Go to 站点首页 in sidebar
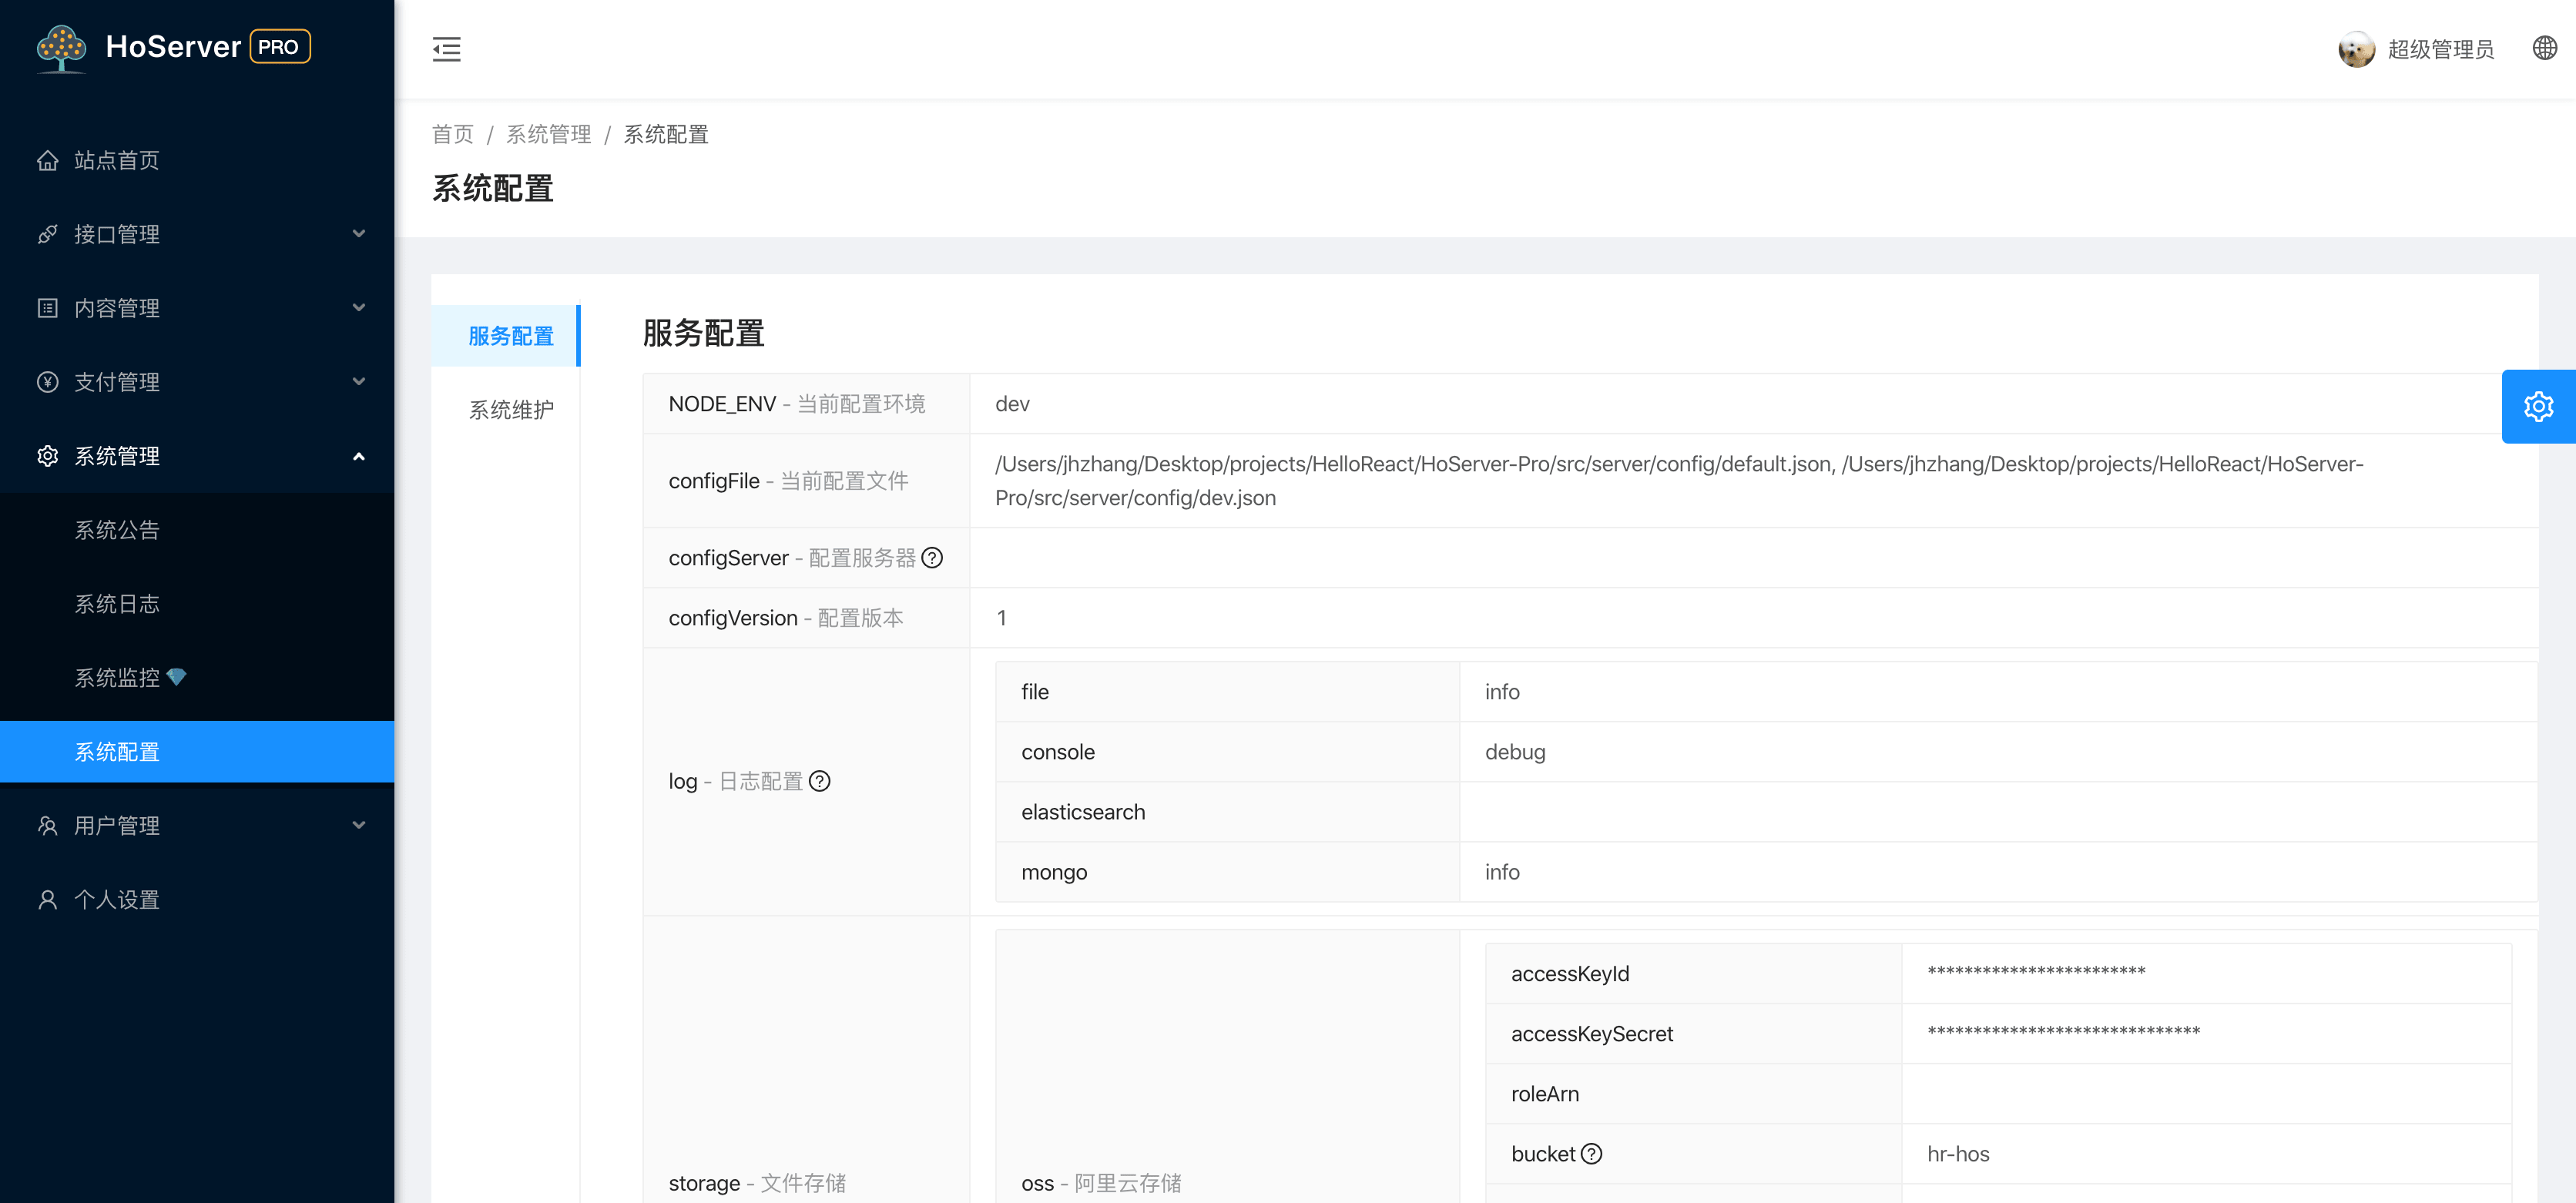The width and height of the screenshot is (2576, 1203). pos(197,160)
